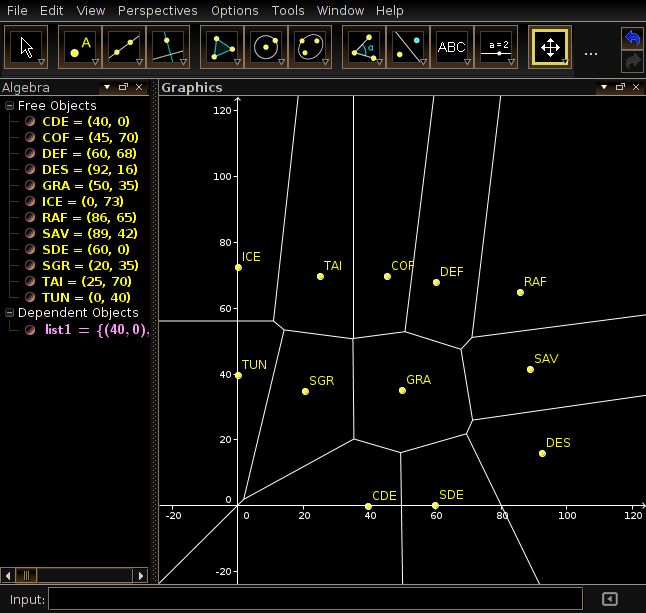
Task: Select the Line through Two Points tool
Action: pyautogui.click(x=124, y=47)
